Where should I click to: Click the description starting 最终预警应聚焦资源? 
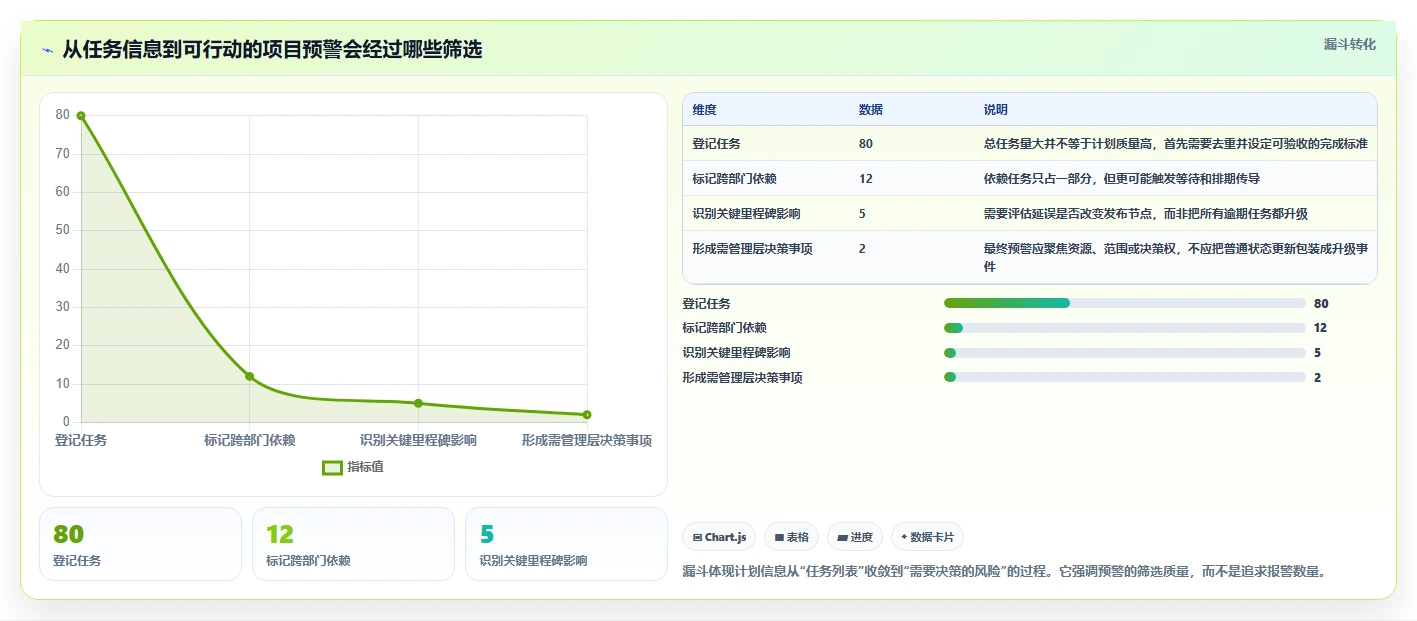point(1175,258)
